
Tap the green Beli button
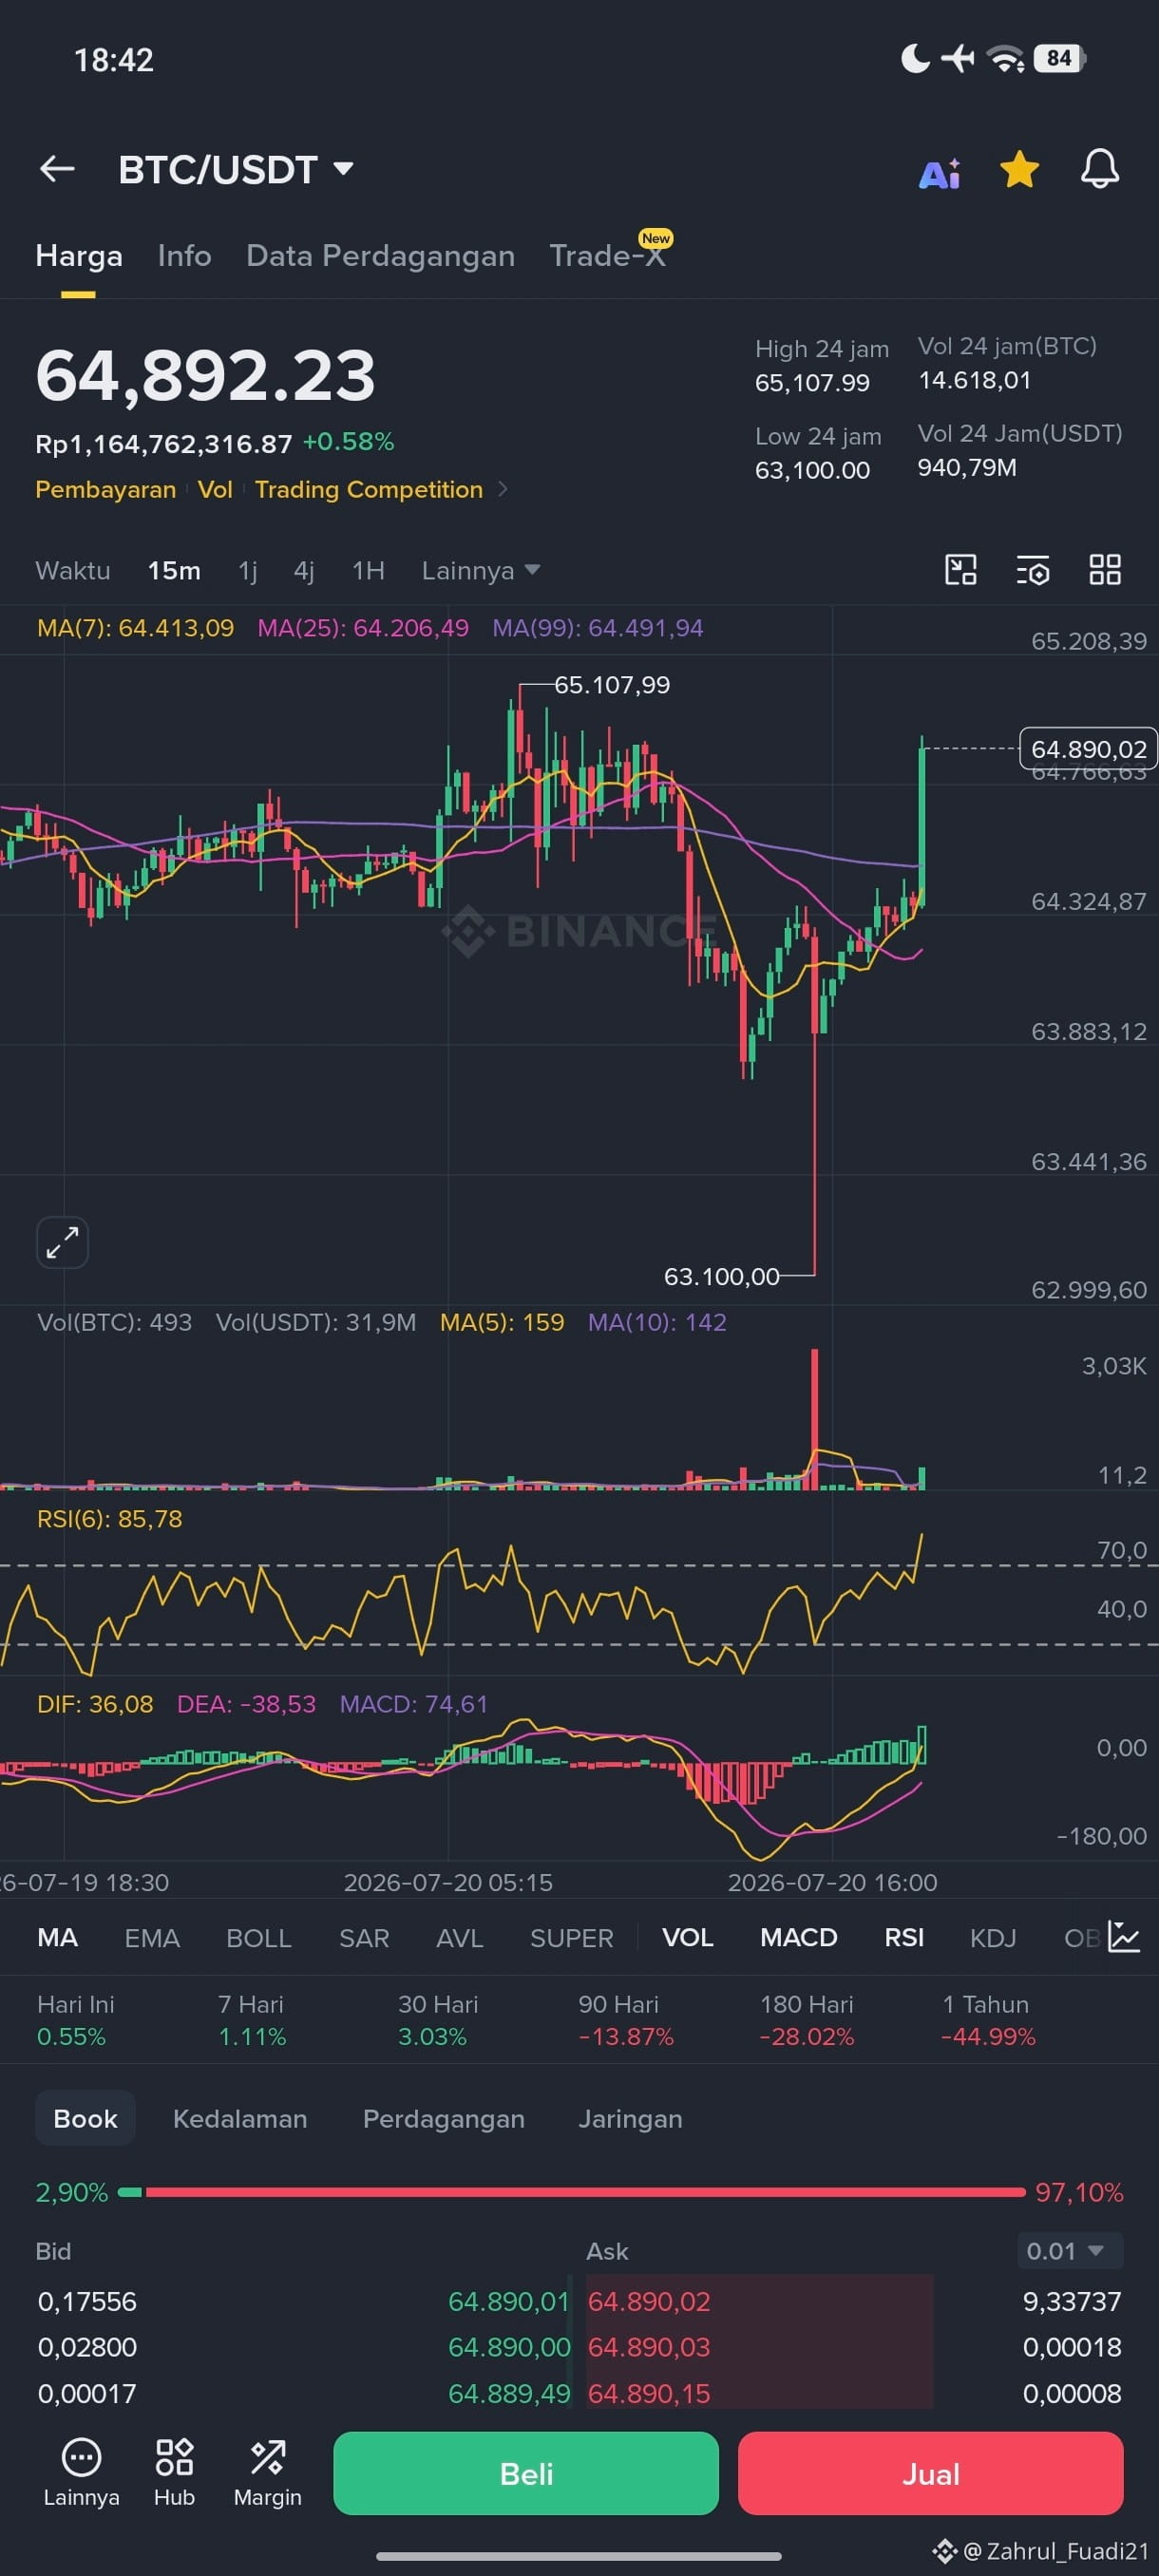click(526, 2473)
